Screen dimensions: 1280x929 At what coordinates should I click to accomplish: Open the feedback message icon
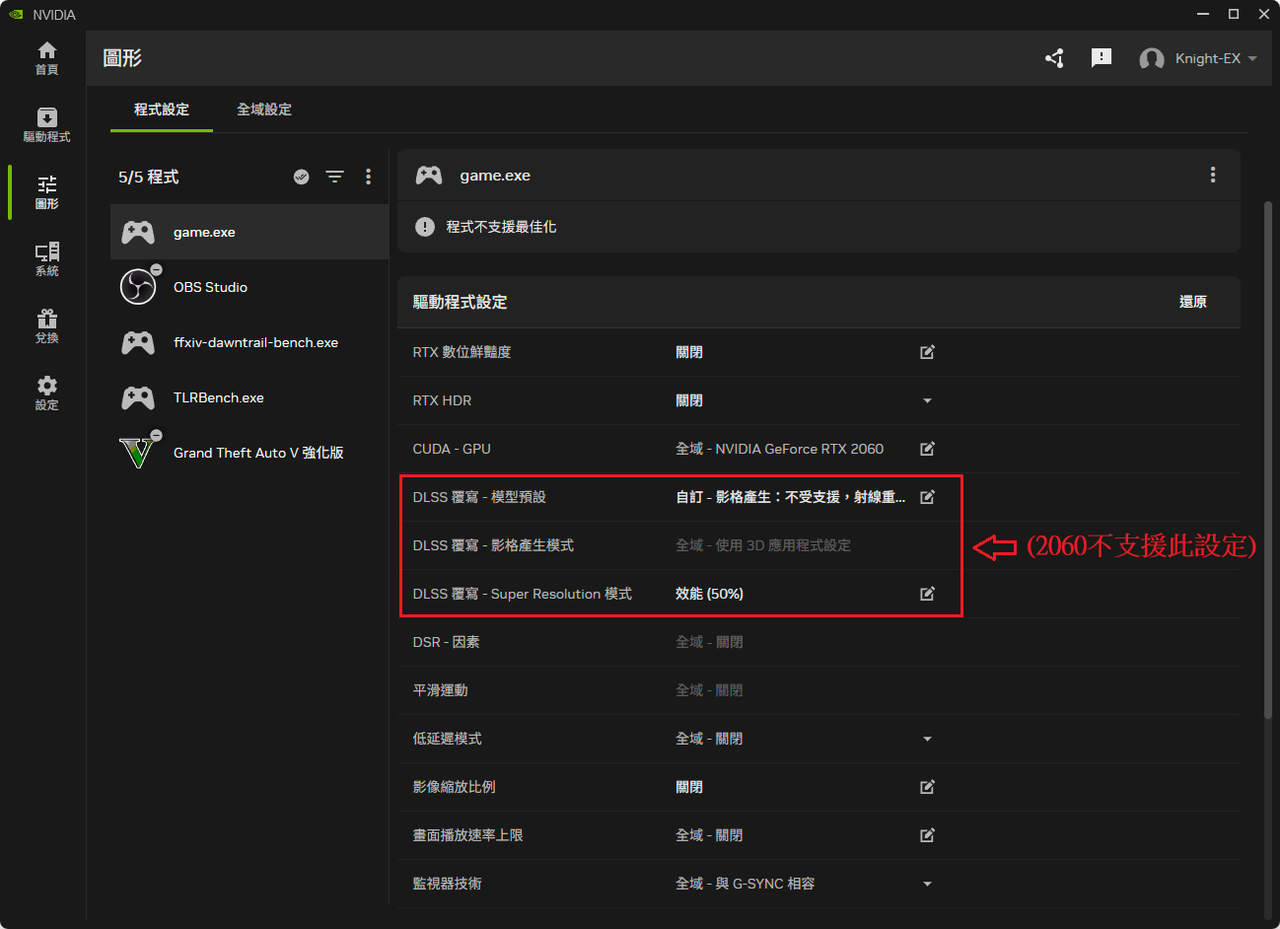1101,59
